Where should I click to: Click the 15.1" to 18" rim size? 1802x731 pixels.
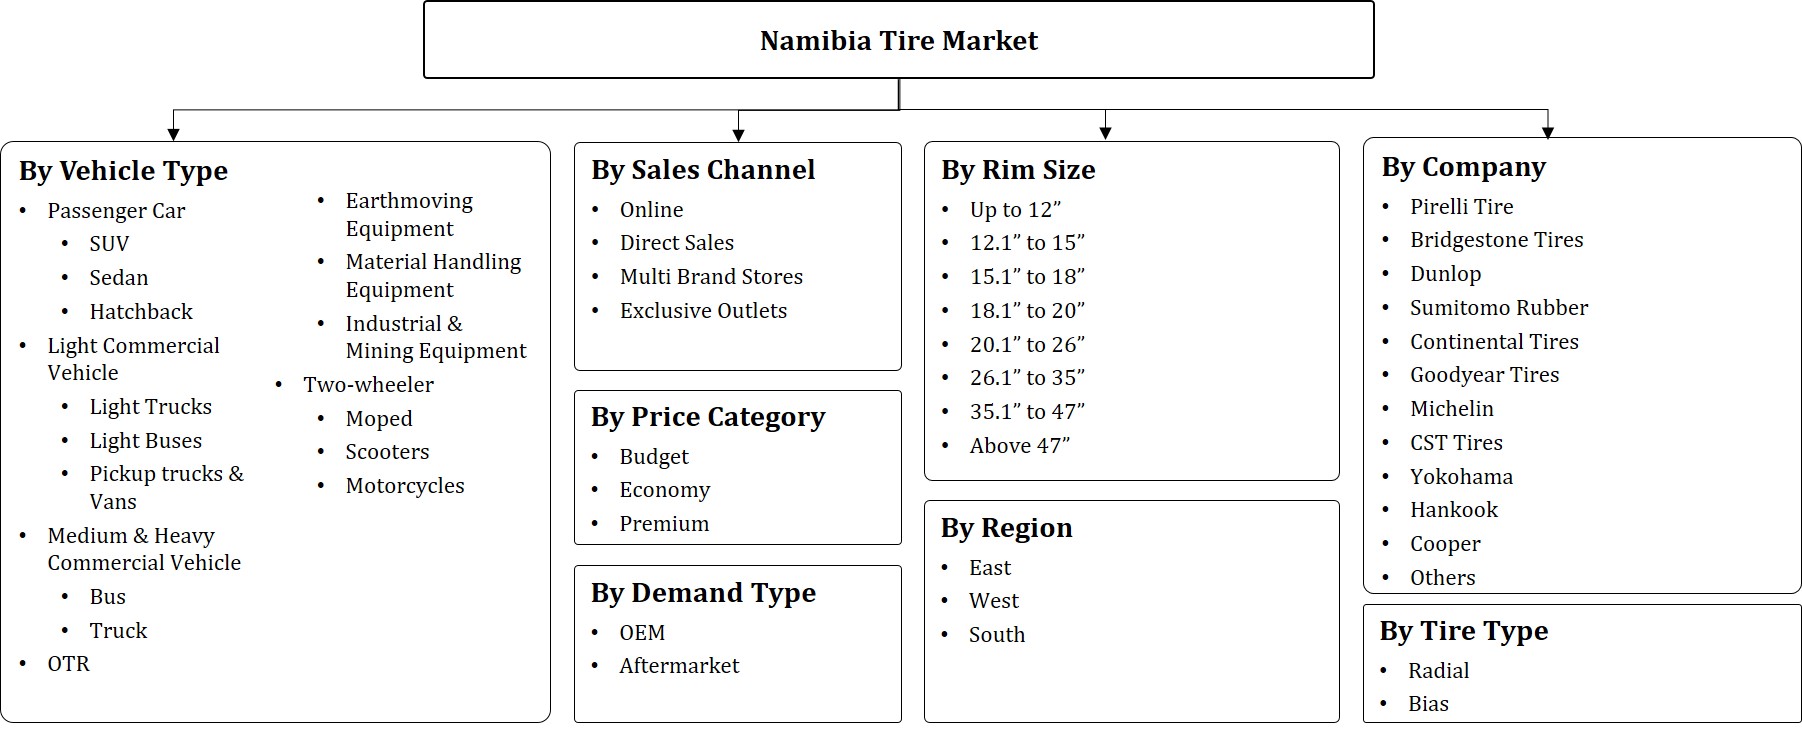[1027, 277]
